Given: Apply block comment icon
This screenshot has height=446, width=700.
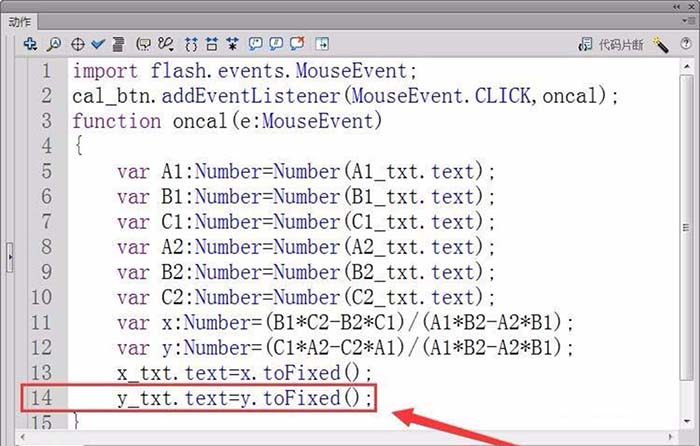Looking at the screenshot, I should click(x=255, y=44).
